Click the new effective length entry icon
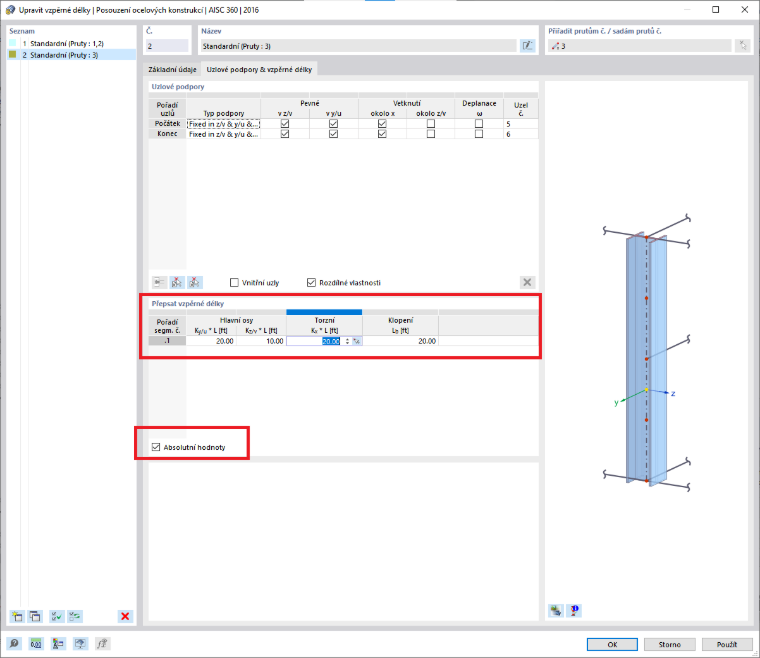The height and width of the screenshot is (658, 760). pyautogui.click(x=17, y=616)
